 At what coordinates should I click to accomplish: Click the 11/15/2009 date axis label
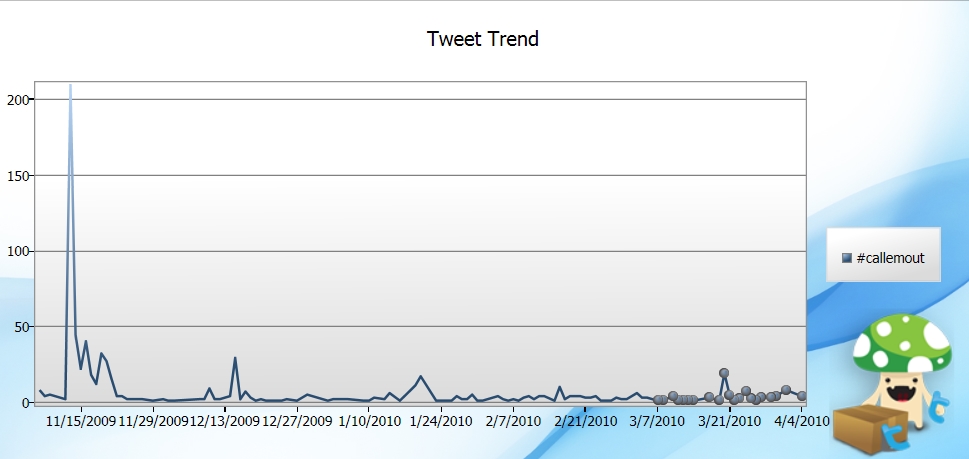point(81,421)
